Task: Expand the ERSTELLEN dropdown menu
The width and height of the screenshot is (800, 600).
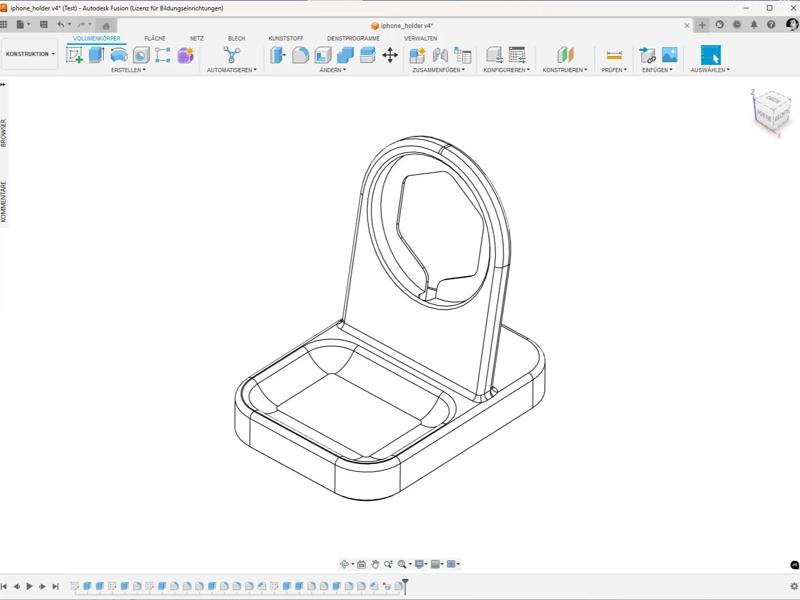Action: (128, 70)
